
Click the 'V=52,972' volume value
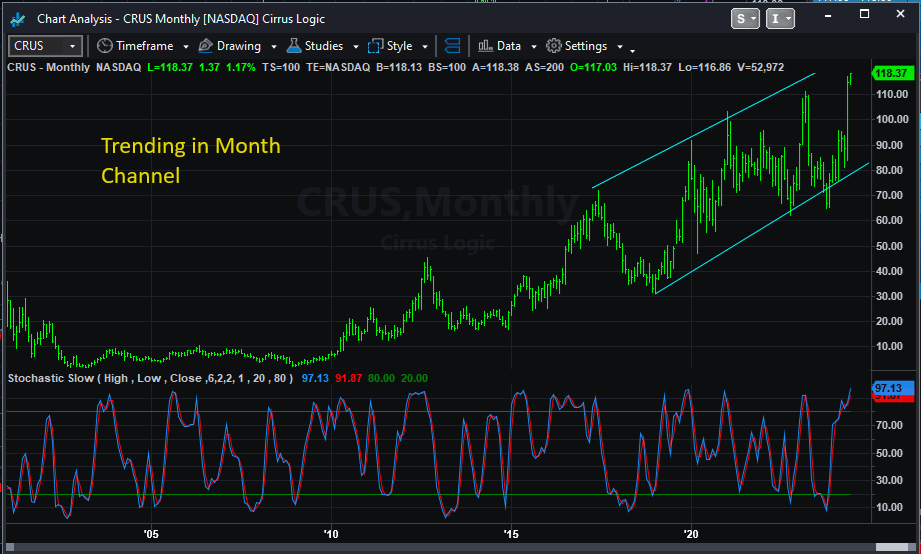point(761,67)
